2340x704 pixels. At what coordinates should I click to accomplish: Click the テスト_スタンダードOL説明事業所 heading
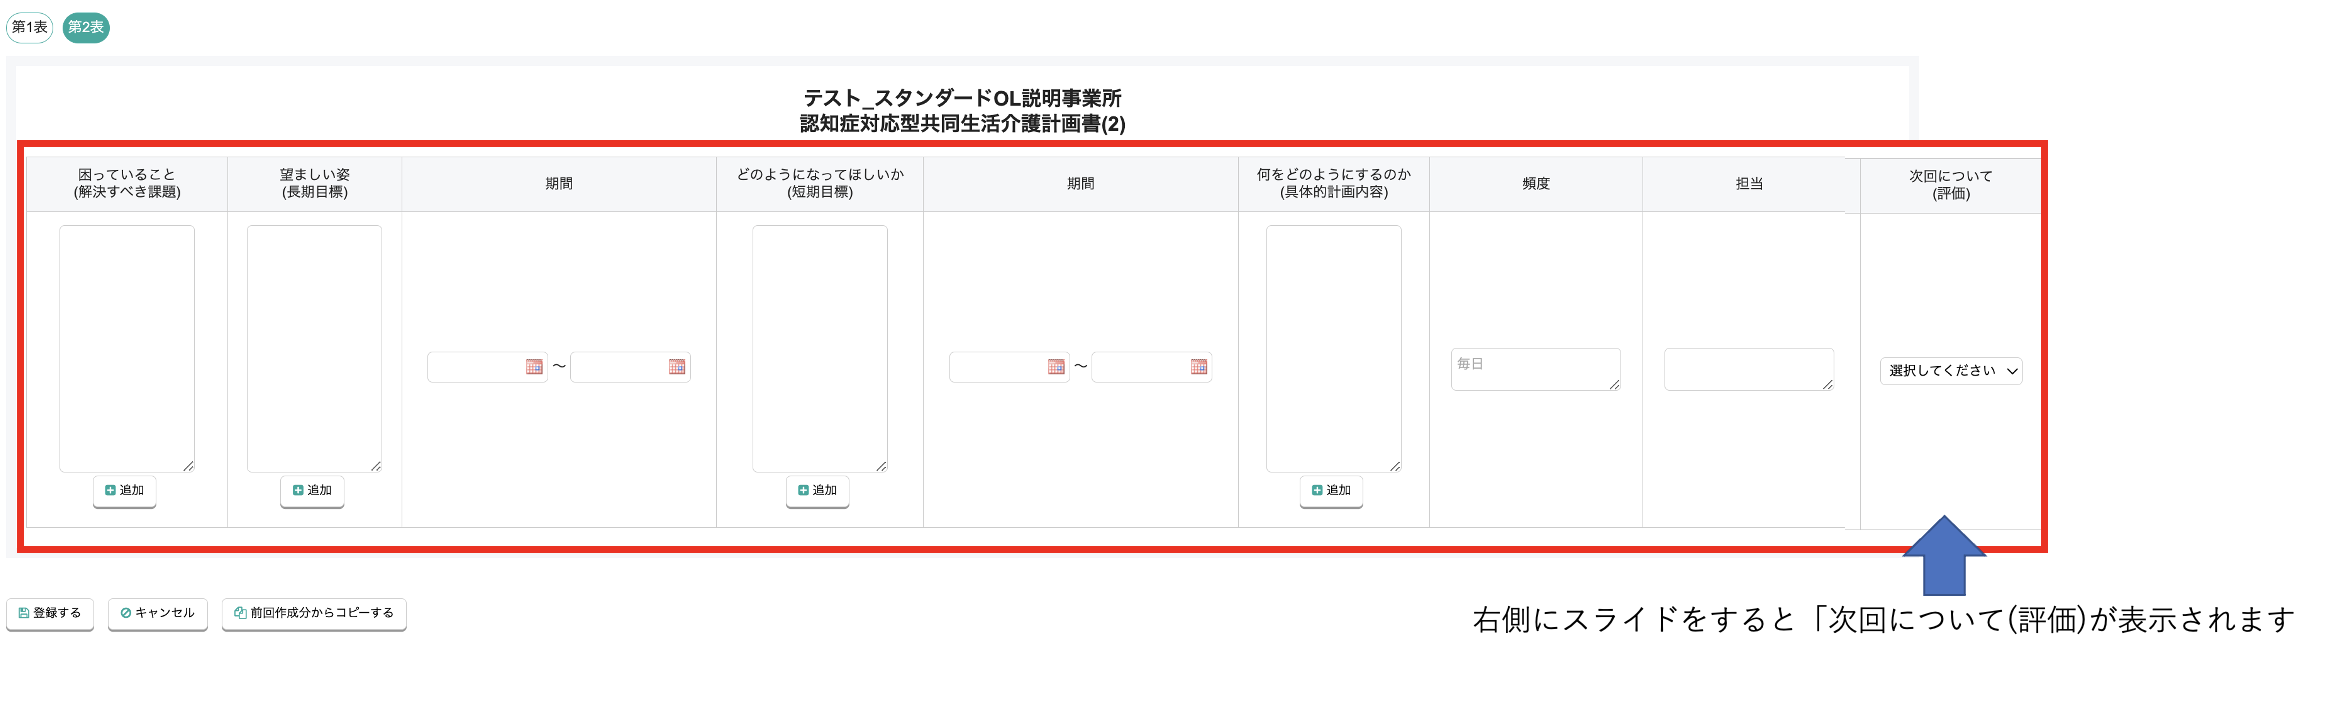(963, 98)
